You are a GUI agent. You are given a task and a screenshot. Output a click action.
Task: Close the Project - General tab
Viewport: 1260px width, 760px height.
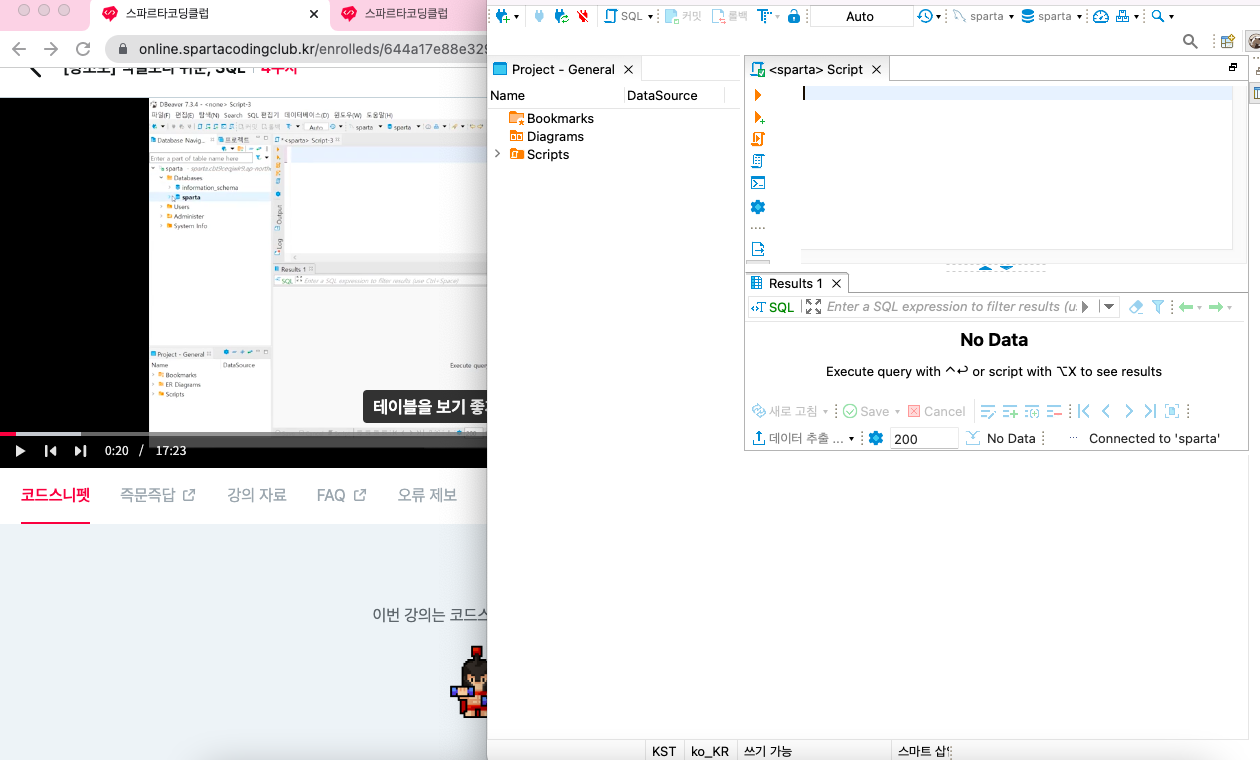(629, 69)
